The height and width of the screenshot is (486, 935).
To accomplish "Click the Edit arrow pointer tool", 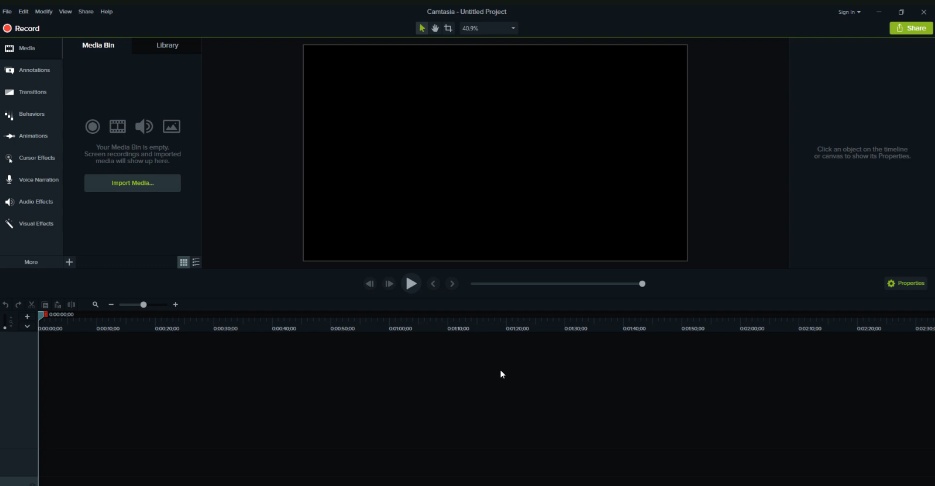I will coord(422,28).
